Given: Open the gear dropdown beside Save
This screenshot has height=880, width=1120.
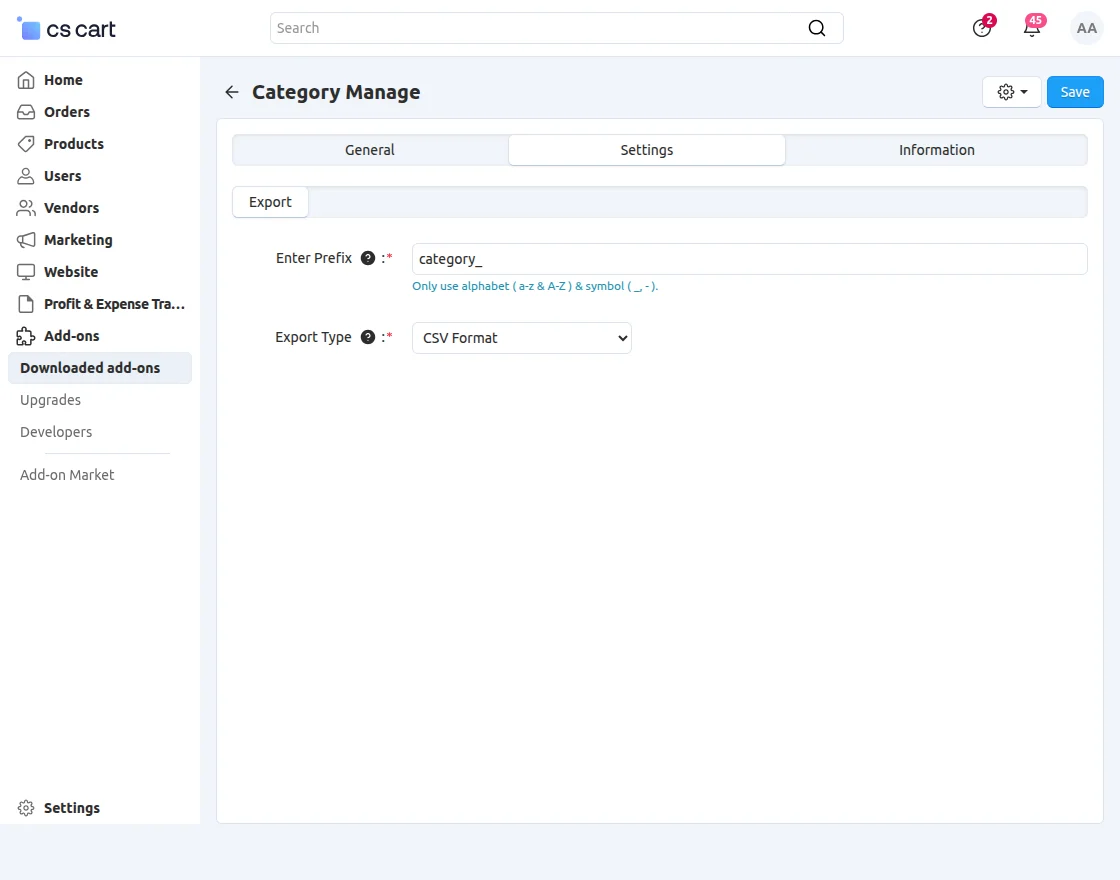Looking at the screenshot, I should point(1011,91).
